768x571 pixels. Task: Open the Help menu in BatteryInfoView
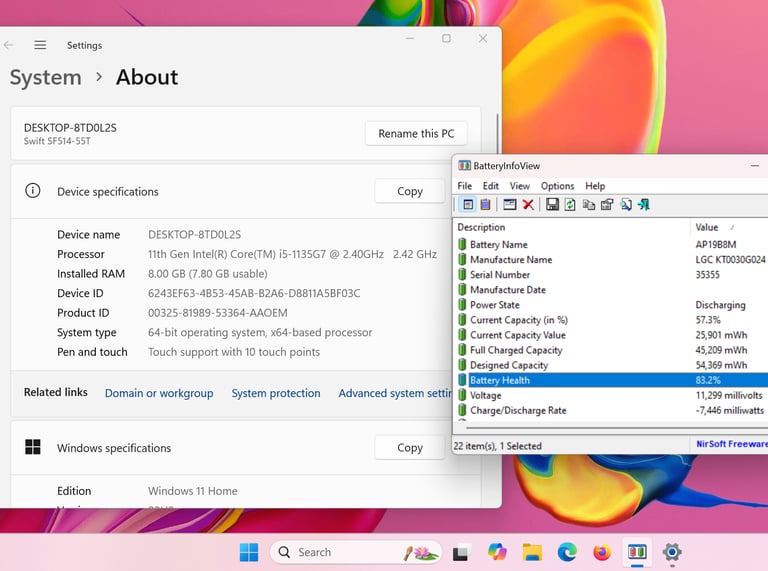tap(595, 186)
